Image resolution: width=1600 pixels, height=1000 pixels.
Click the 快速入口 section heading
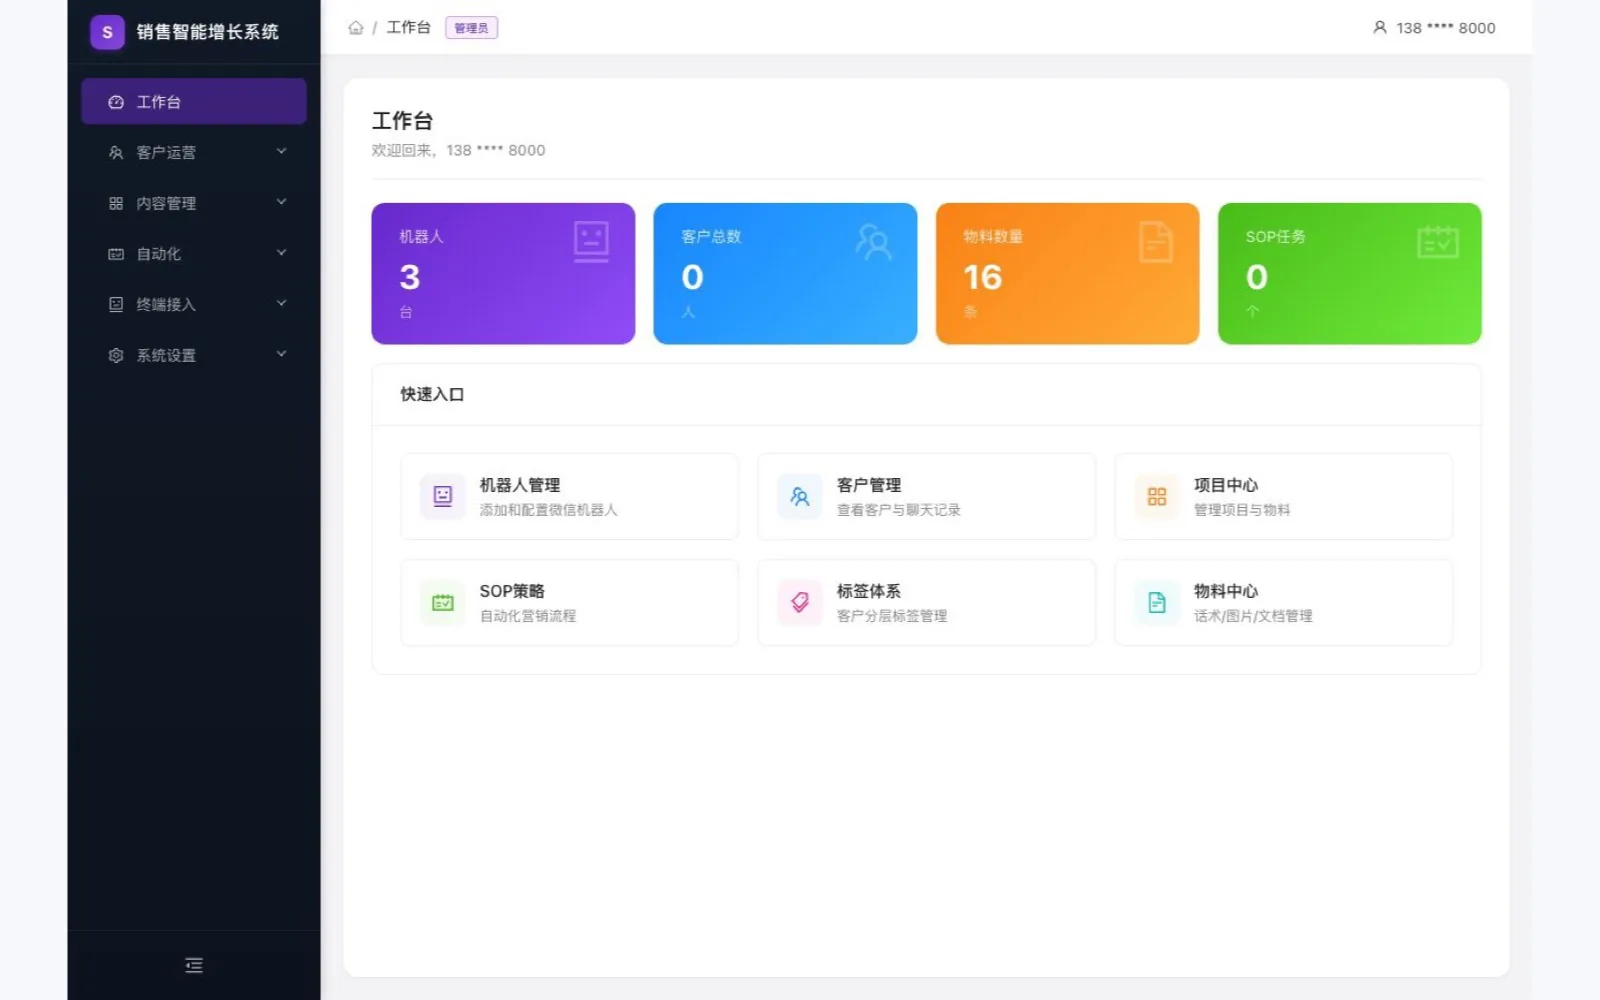[x=432, y=394]
